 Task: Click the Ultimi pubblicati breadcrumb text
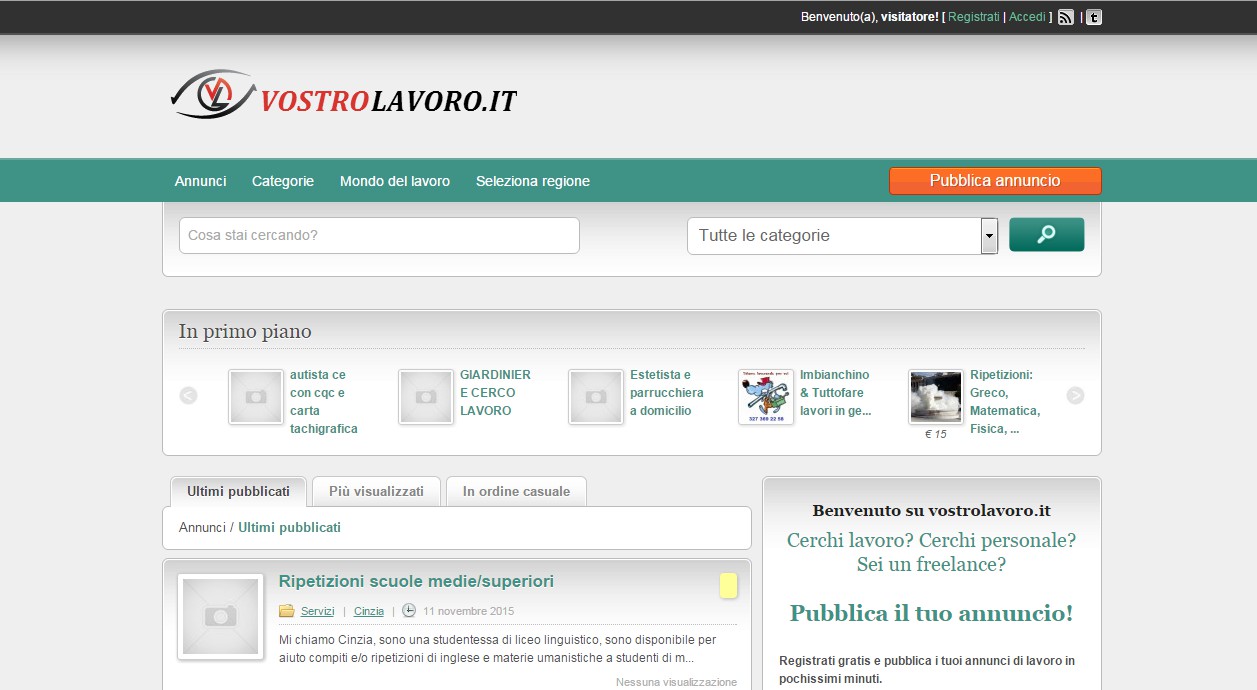(289, 527)
